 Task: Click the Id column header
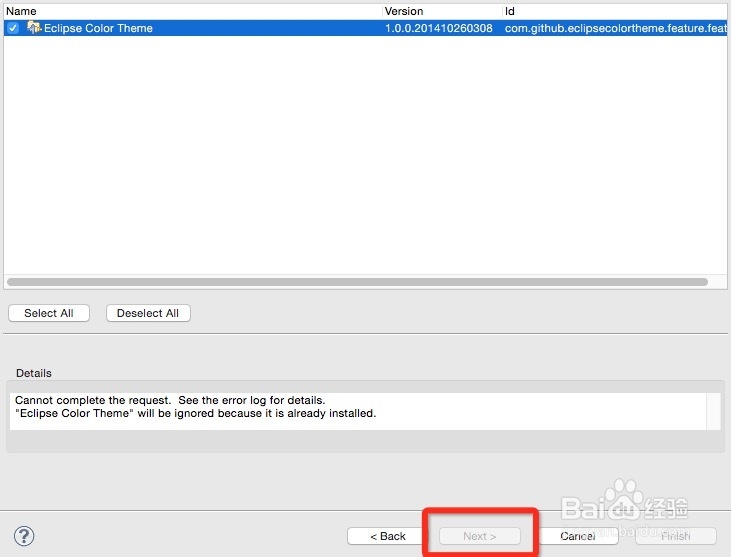click(x=615, y=11)
